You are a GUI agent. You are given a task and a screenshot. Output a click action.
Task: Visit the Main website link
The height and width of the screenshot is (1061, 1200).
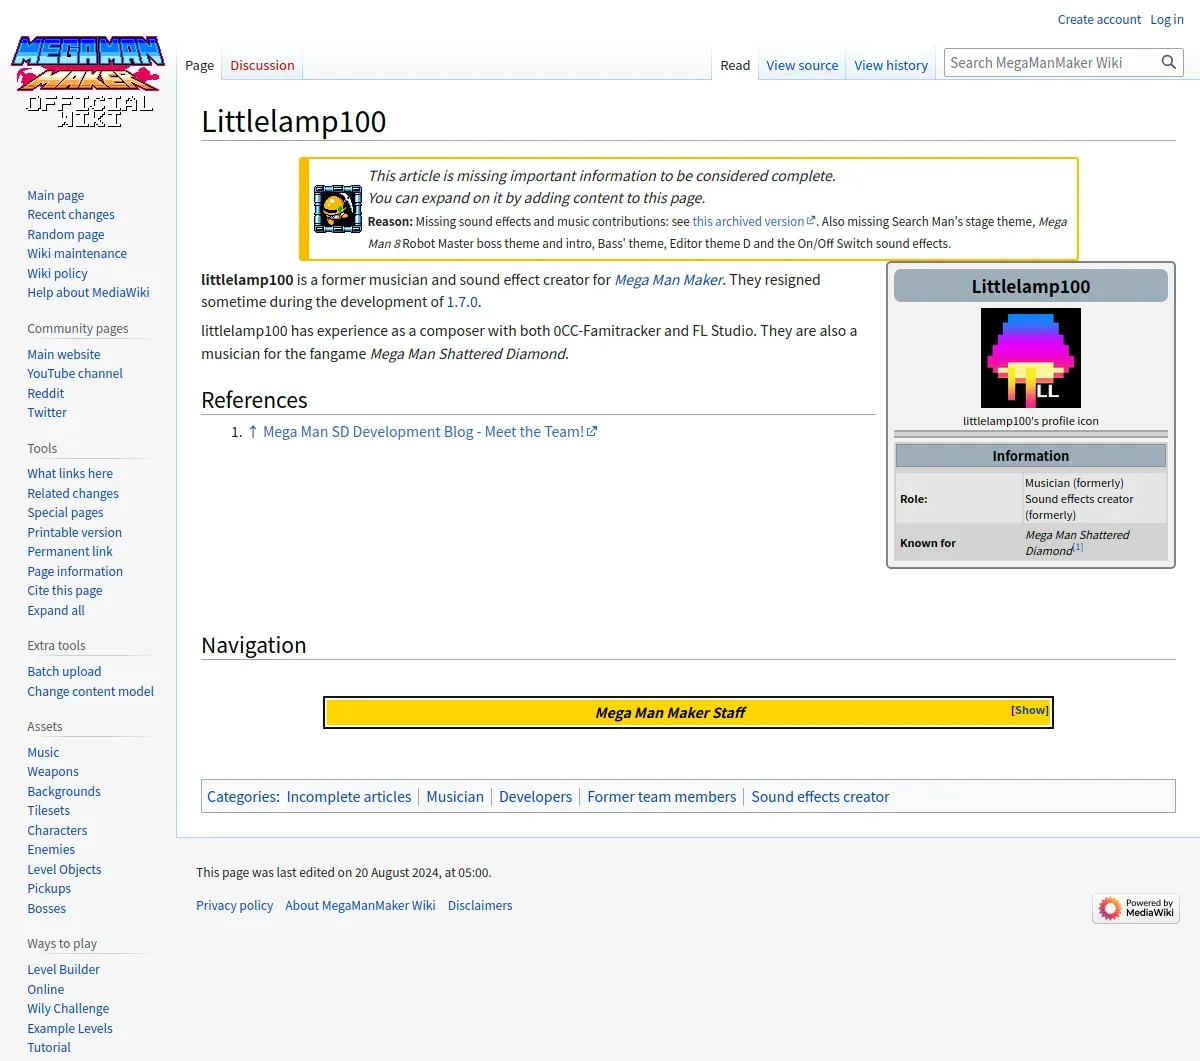pos(64,354)
